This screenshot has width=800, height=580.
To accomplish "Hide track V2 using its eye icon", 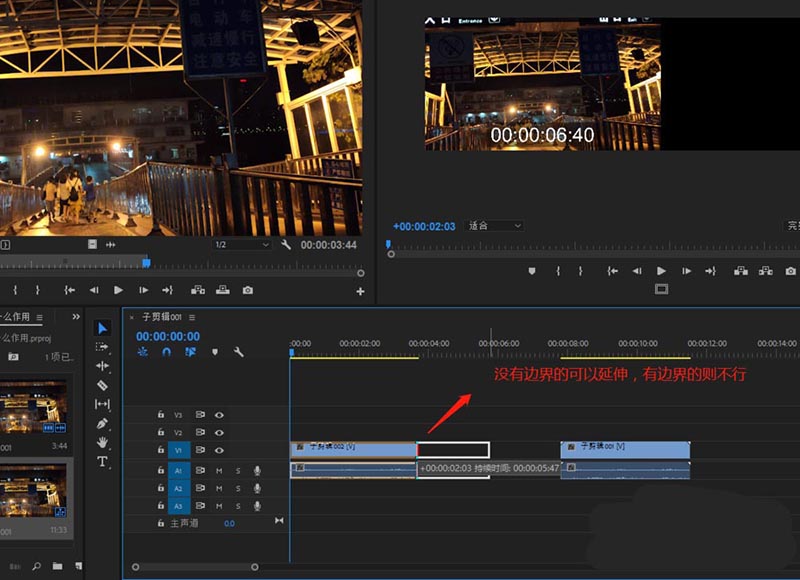I will (219, 433).
